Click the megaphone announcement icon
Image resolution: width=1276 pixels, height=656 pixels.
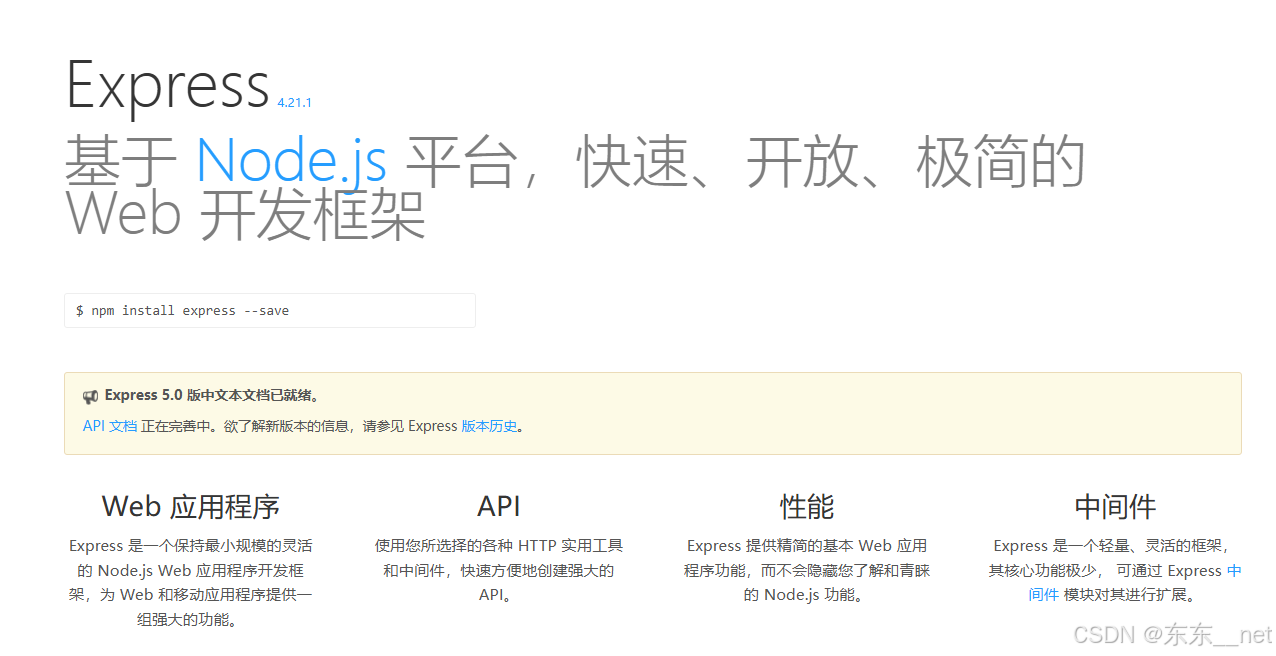pyautogui.click(x=91, y=396)
